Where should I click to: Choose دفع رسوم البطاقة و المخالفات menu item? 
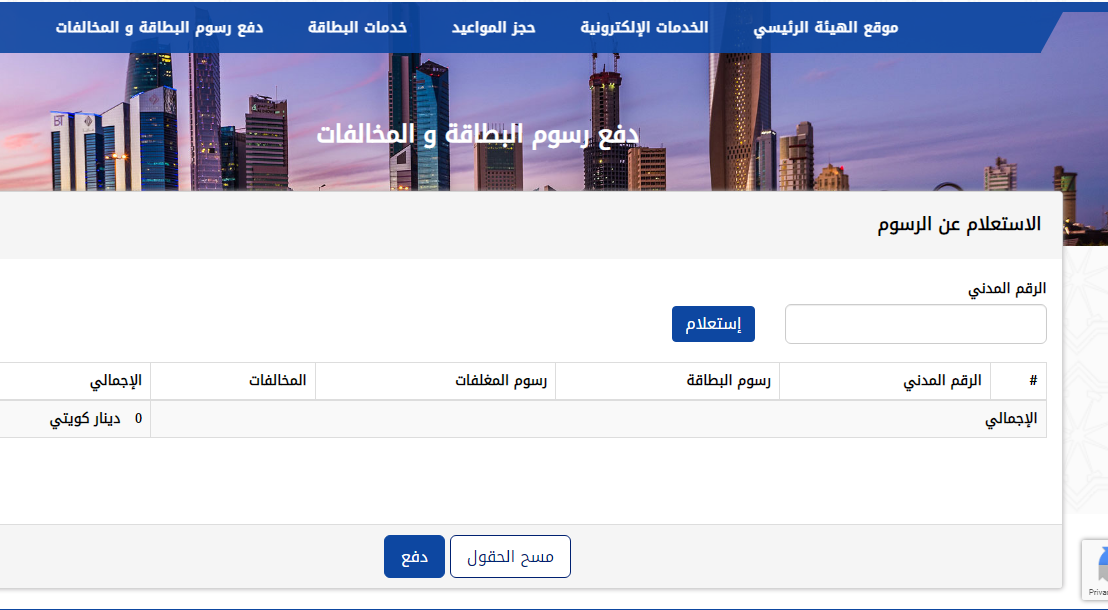tap(159, 27)
